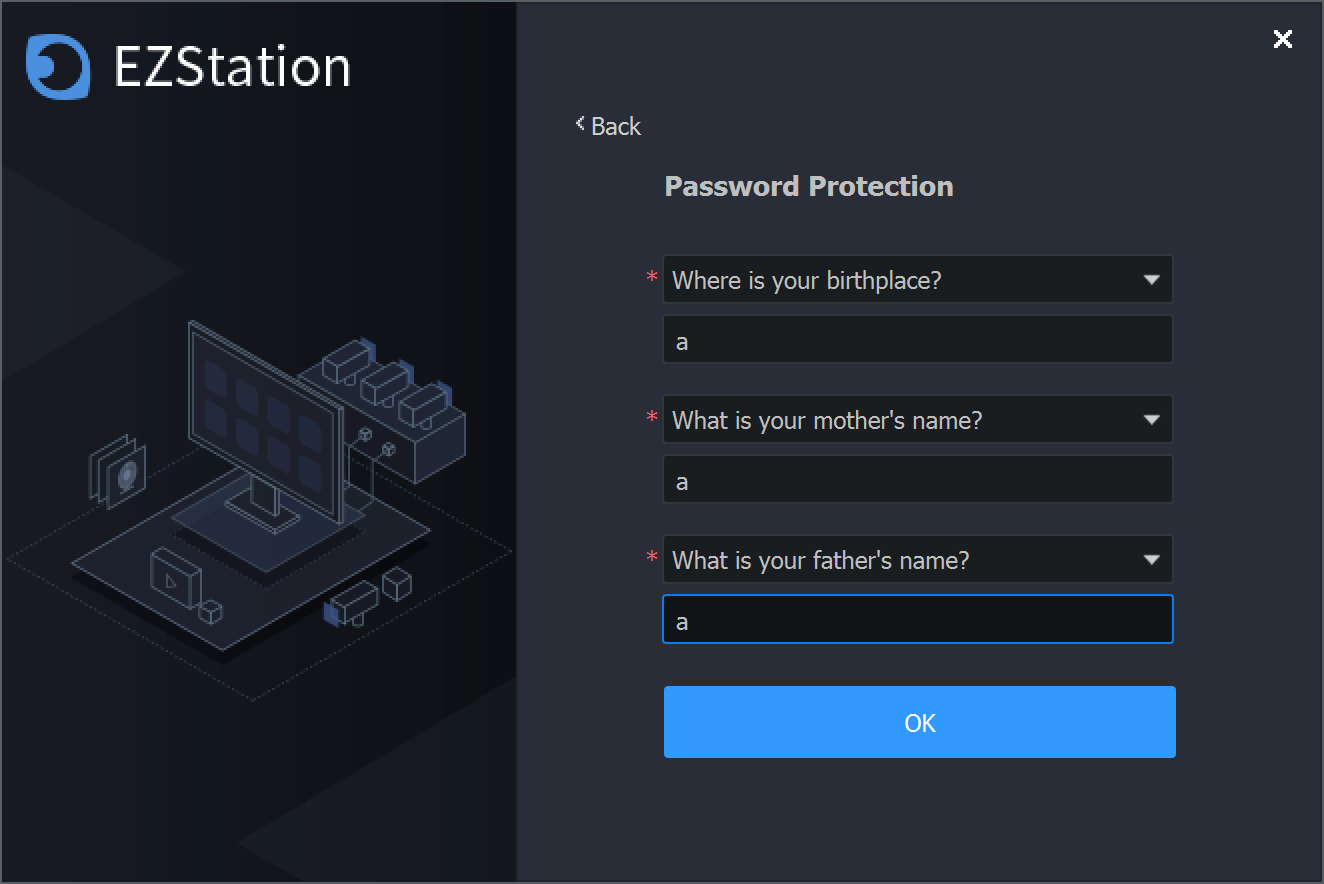Click the play video box illustration
The height and width of the screenshot is (884, 1324).
[175, 578]
